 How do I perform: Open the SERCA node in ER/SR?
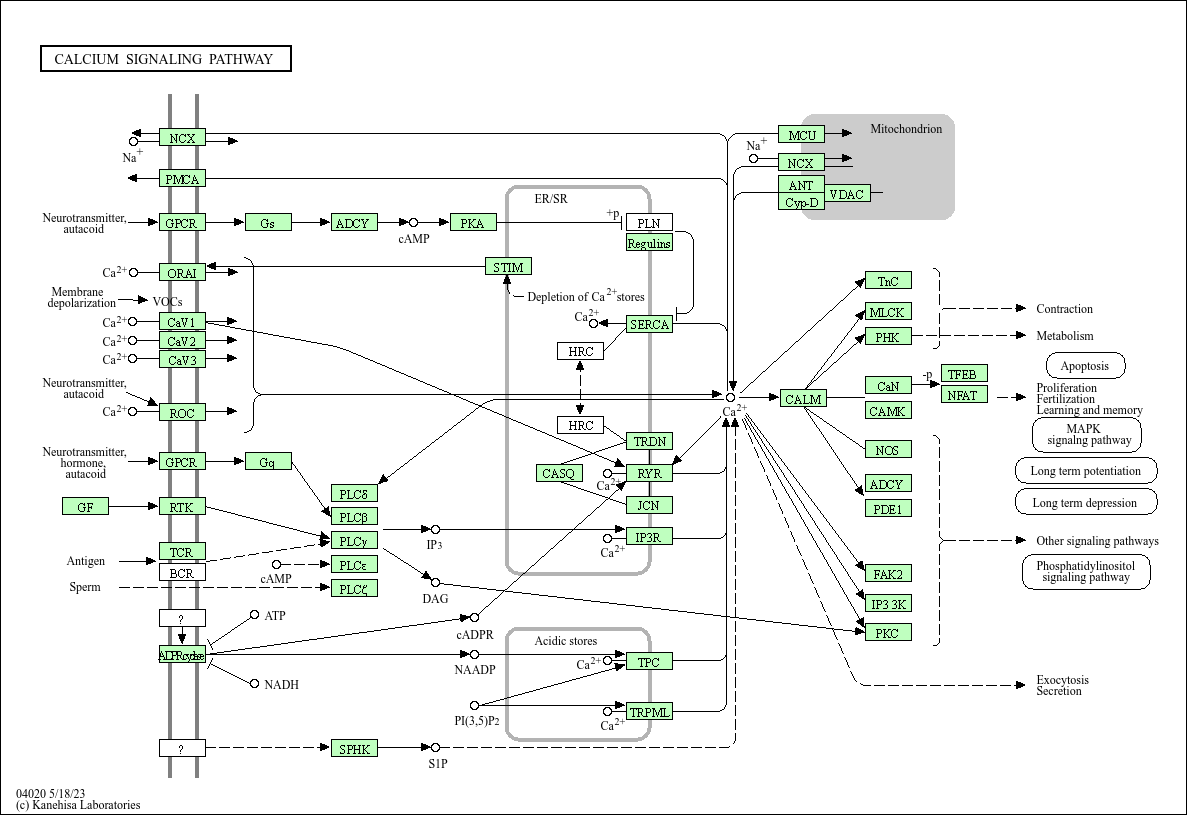click(649, 324)
